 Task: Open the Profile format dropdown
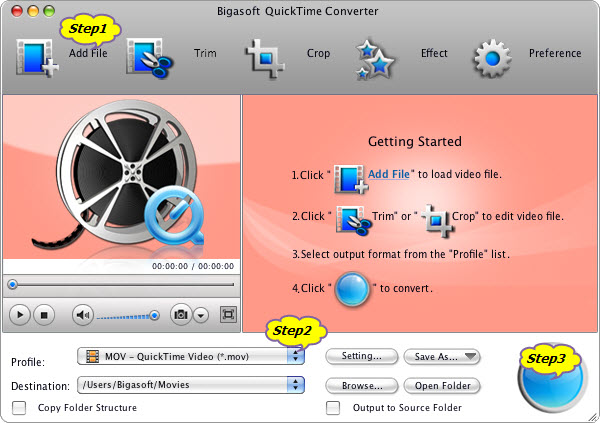tap(191, 356)
